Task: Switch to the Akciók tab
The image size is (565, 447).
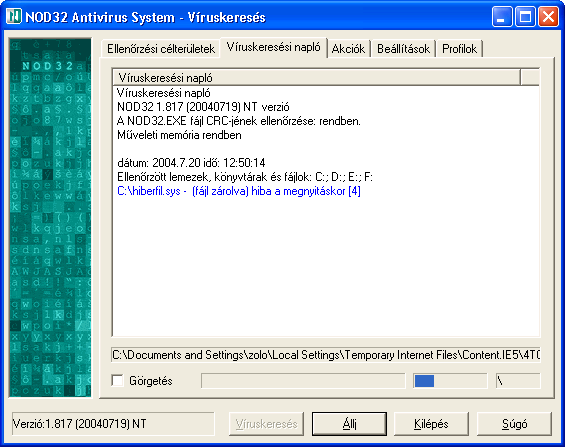Action: 348,49
